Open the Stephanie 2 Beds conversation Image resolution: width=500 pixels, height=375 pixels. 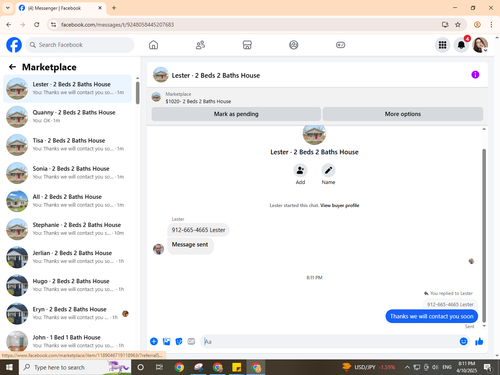68,229
